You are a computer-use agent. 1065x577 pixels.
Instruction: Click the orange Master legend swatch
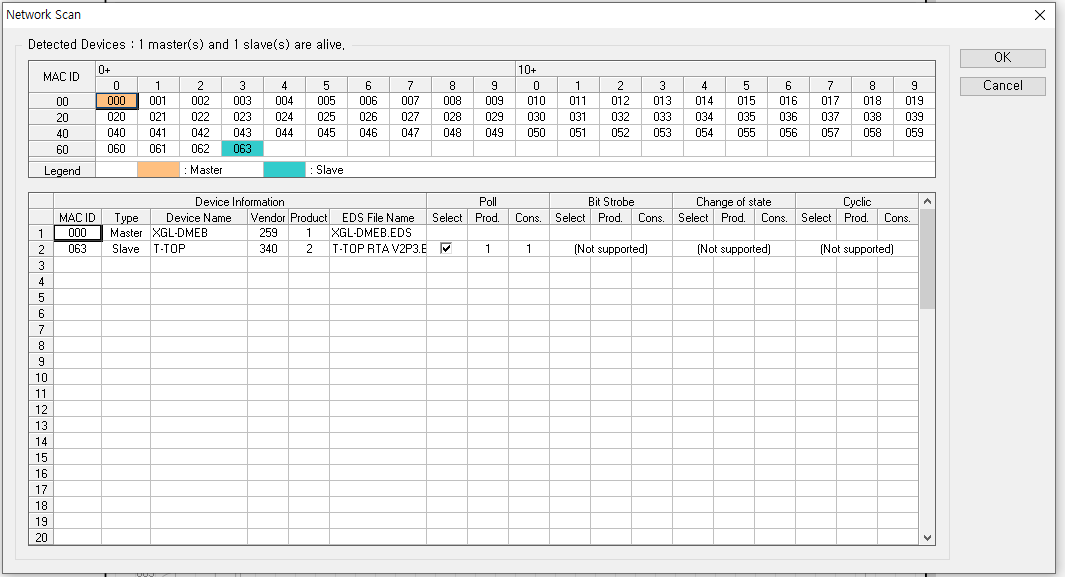pos(158,170)
